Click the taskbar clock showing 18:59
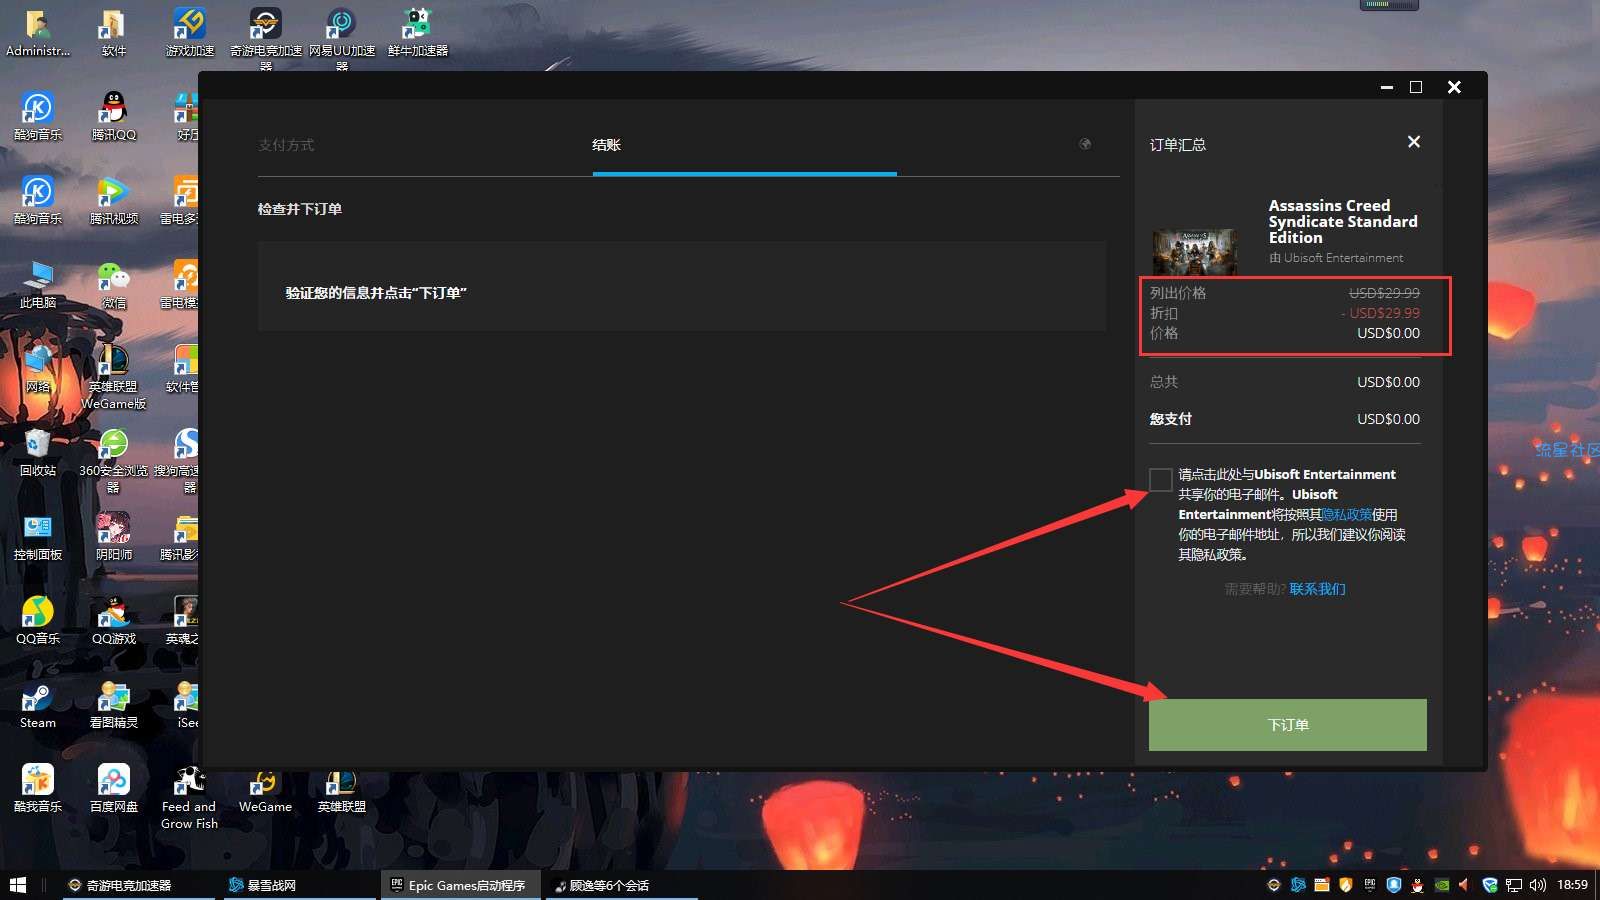The height and width of the screenshot is (900, 1600). click(1573, 885)
